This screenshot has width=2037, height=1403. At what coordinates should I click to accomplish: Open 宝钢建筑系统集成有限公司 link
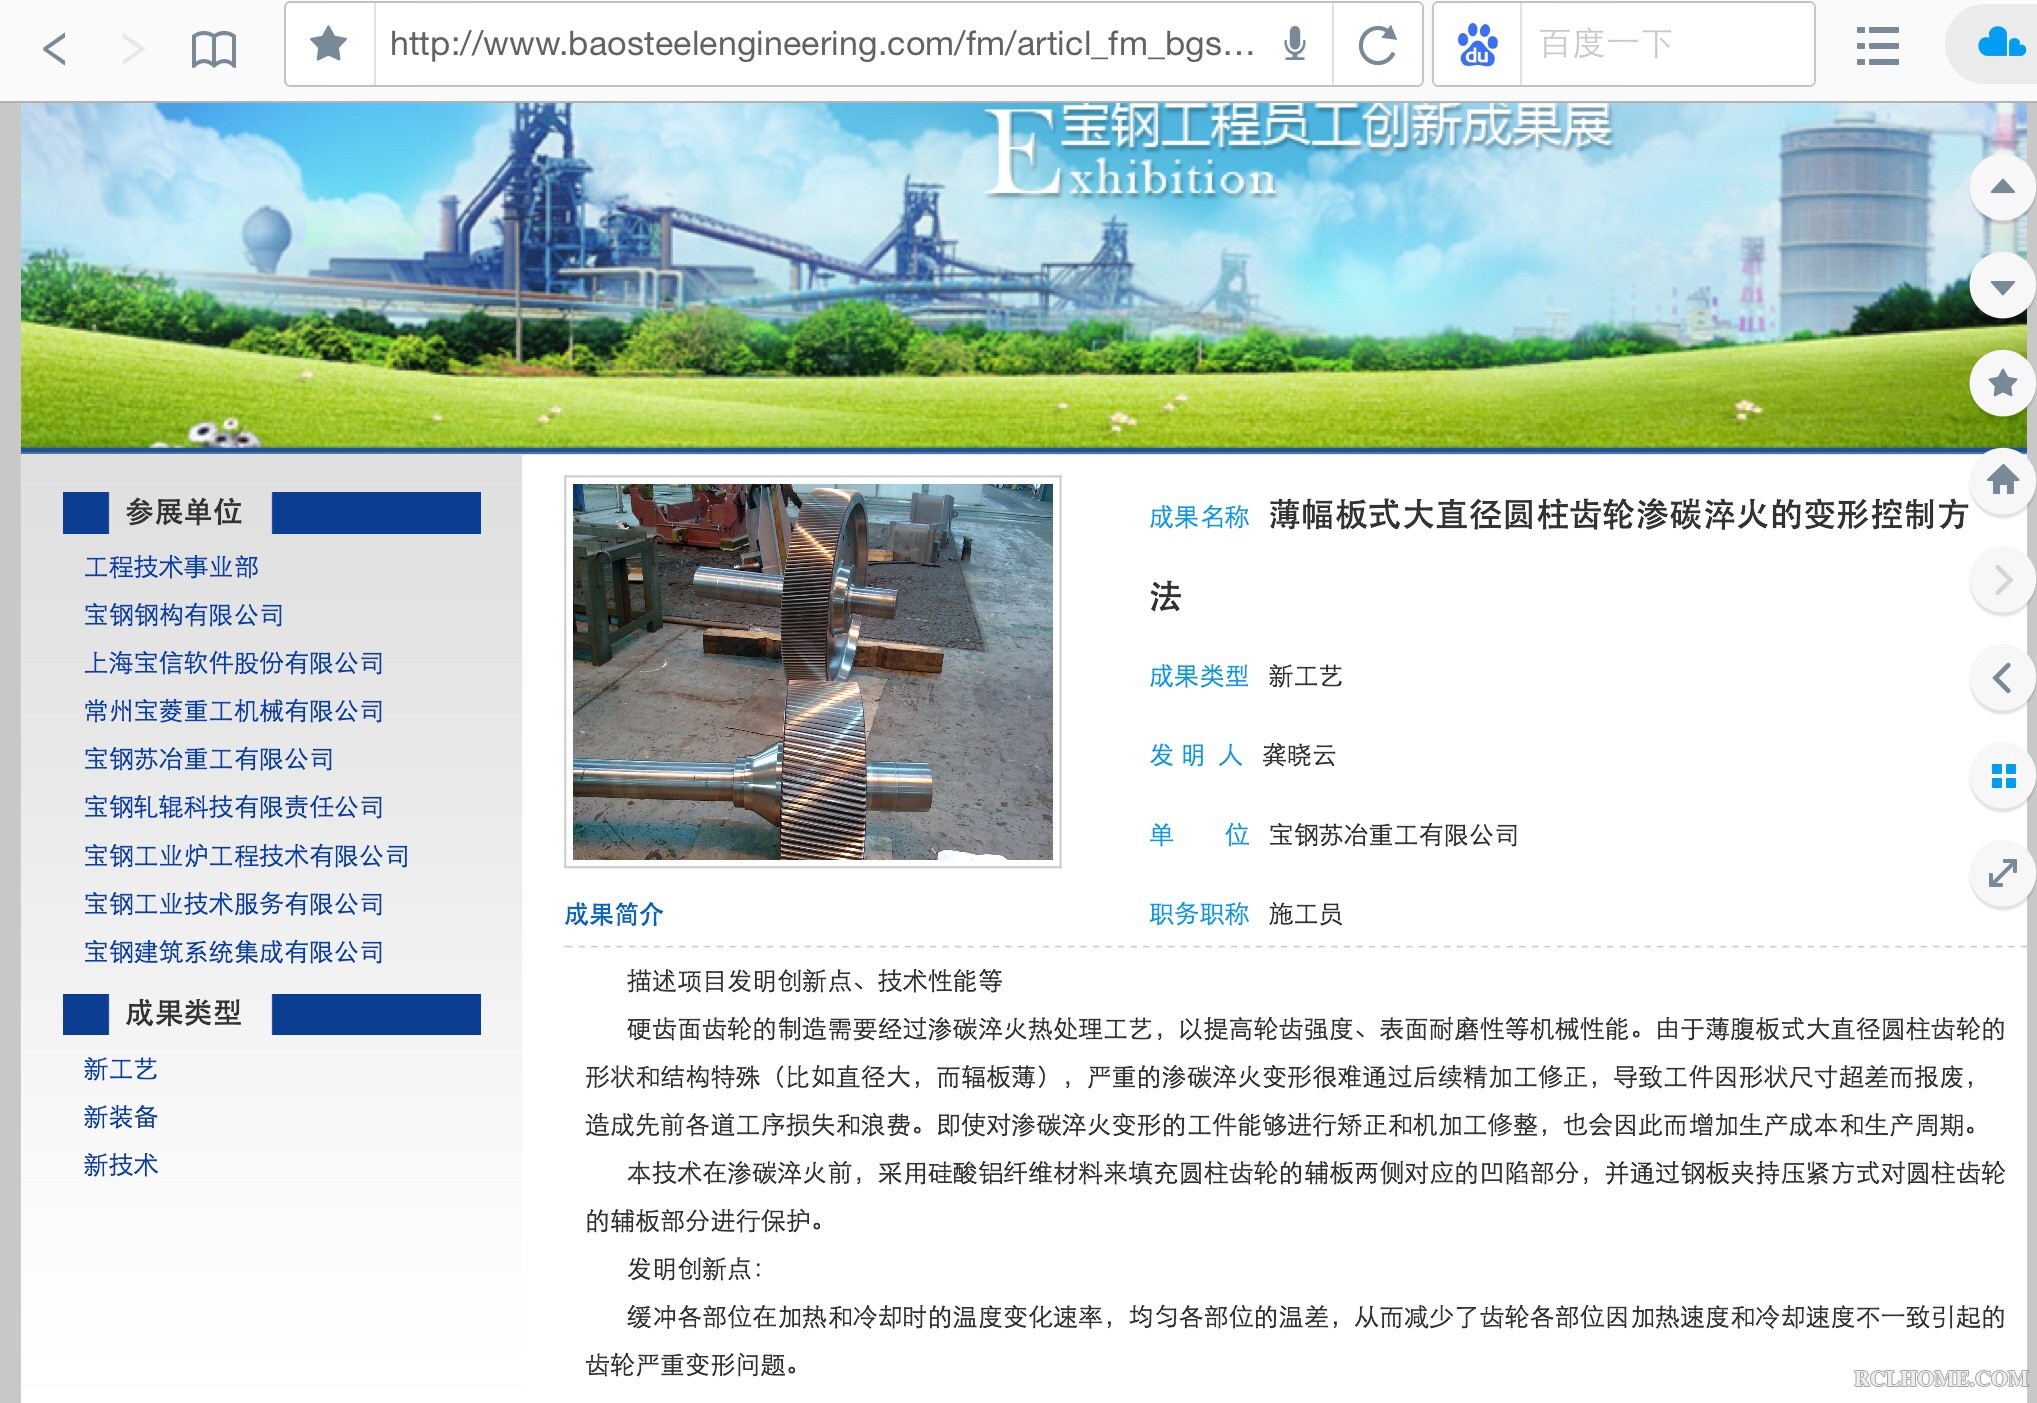click(234, 952)
